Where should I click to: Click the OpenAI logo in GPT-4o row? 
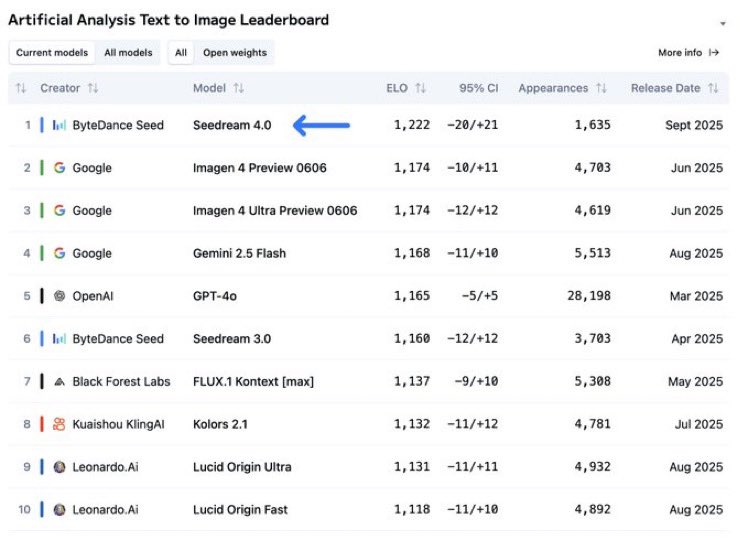(59, 296)
